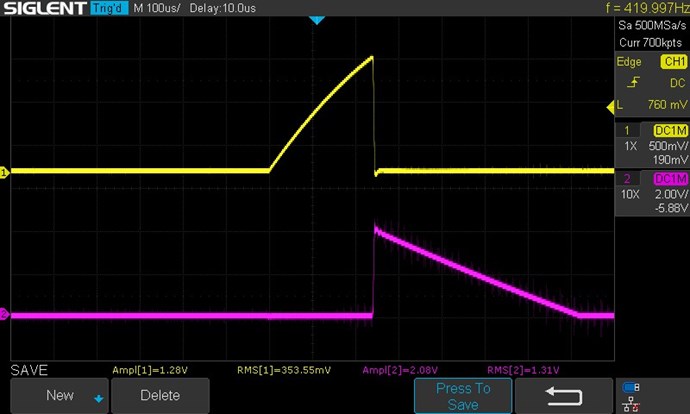690x414 pixels.
Task: Click the Delete button
Action: click(x=160, y=396)
